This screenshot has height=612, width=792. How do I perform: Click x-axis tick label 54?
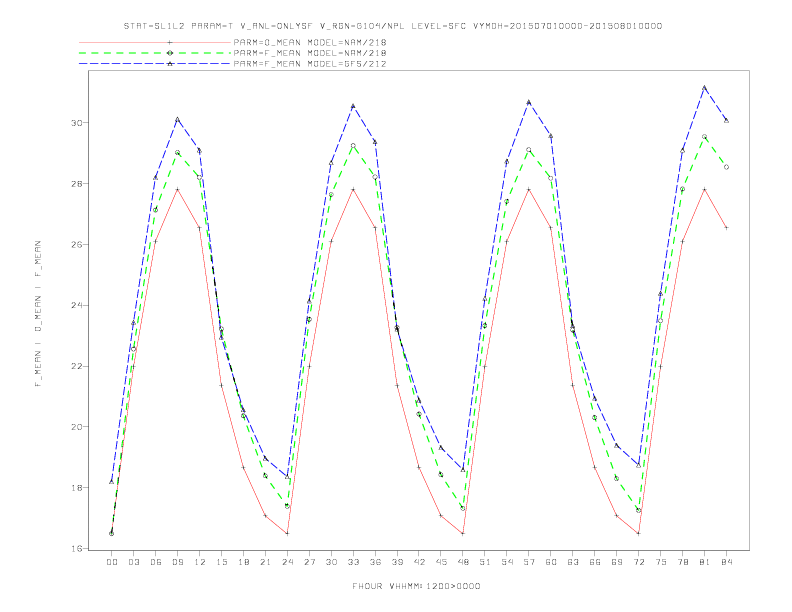tap(507, 562)
